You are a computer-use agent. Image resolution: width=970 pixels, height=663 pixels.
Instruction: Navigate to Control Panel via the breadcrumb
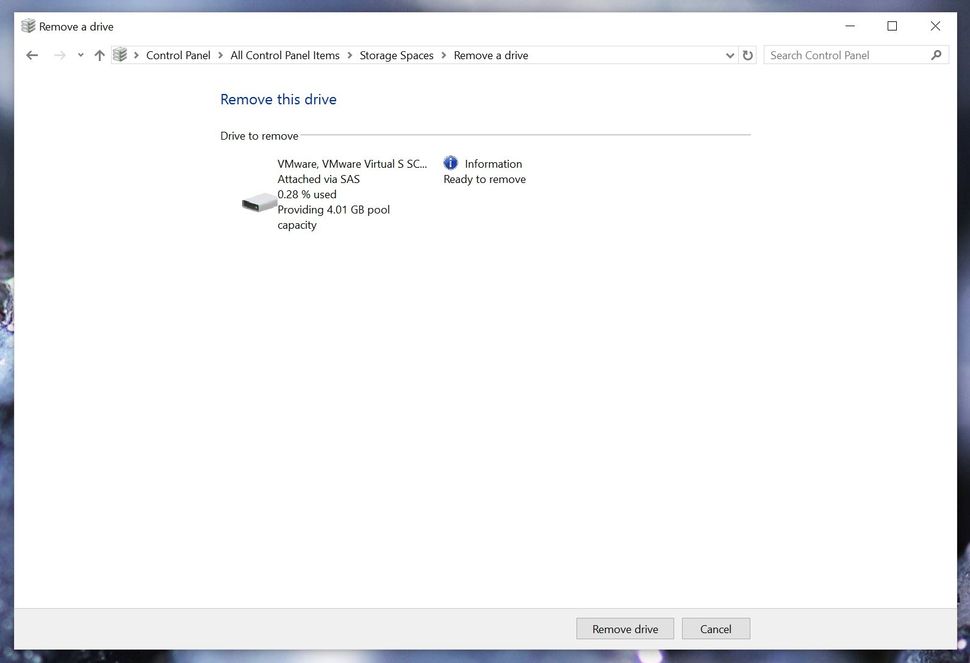(x=178, y=55)
